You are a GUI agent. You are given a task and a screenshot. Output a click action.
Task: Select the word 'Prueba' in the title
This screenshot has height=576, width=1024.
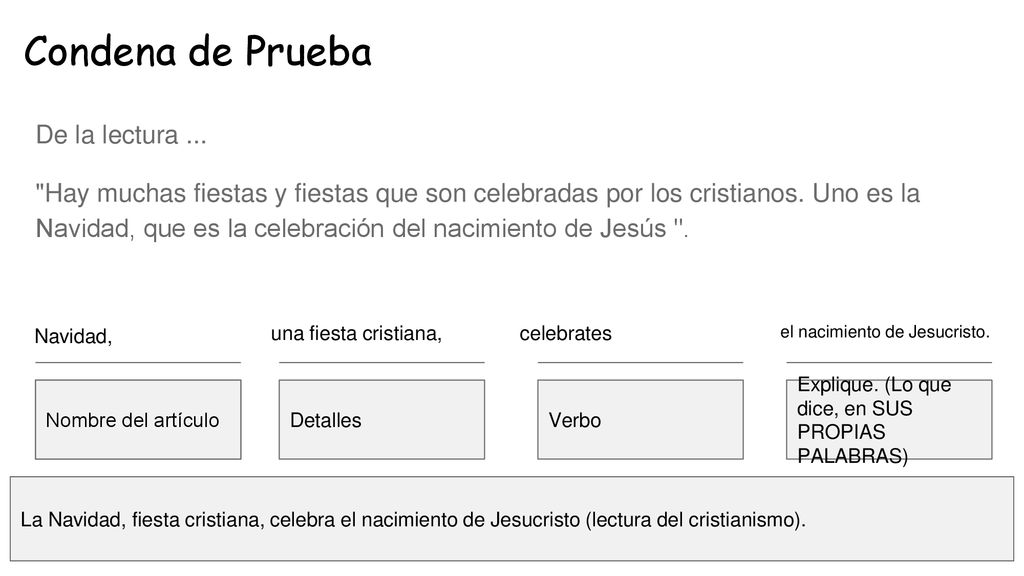pos(308,51)
